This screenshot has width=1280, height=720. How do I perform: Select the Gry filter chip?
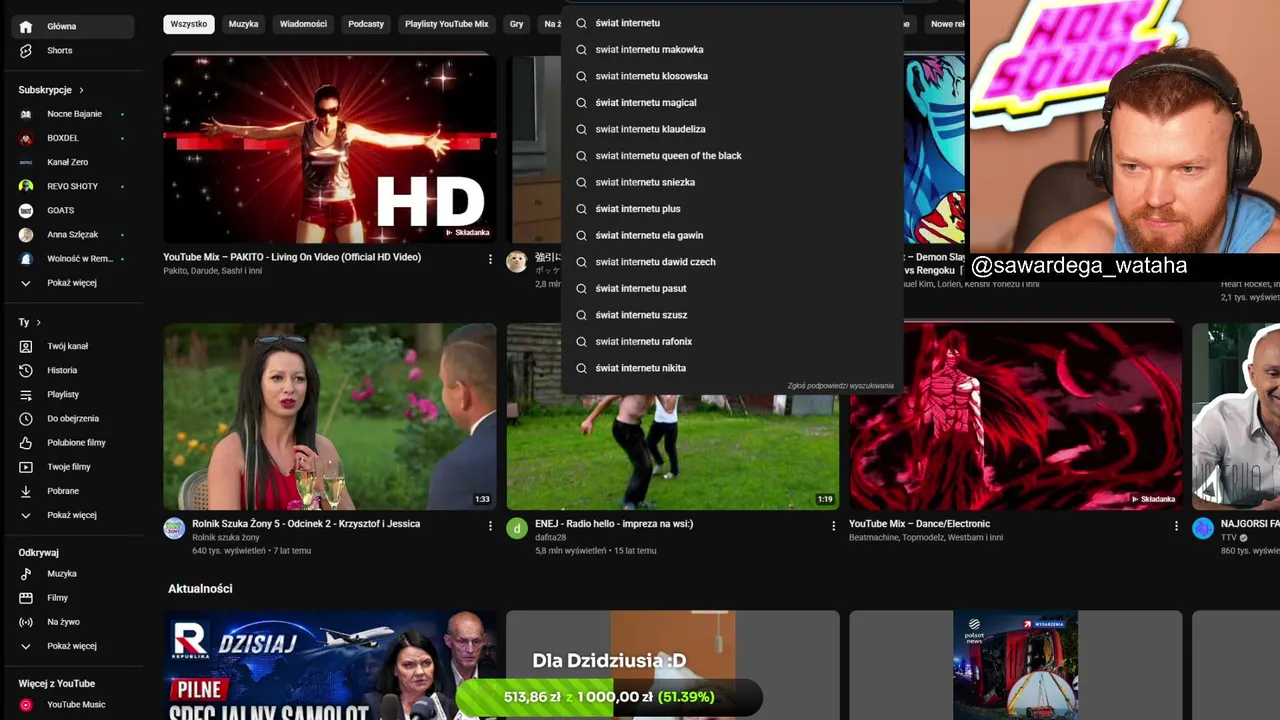point(517,24)
